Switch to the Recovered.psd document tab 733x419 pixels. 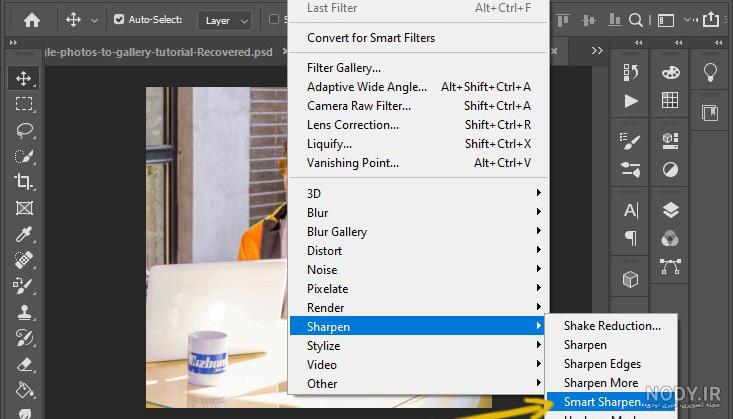(x=159, y=52)
